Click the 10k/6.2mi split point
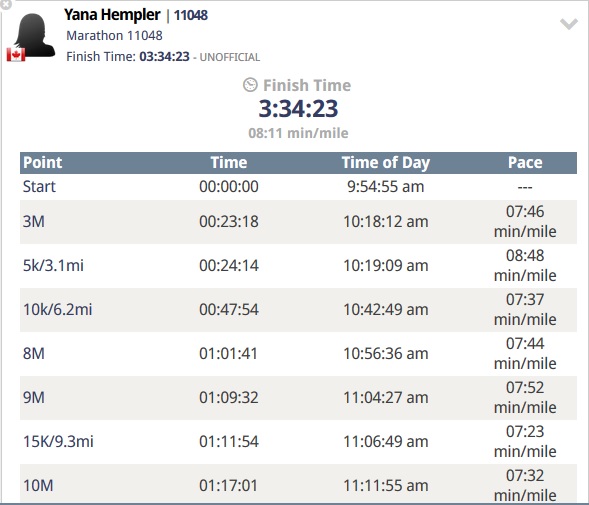 click(x=57, y=310)
